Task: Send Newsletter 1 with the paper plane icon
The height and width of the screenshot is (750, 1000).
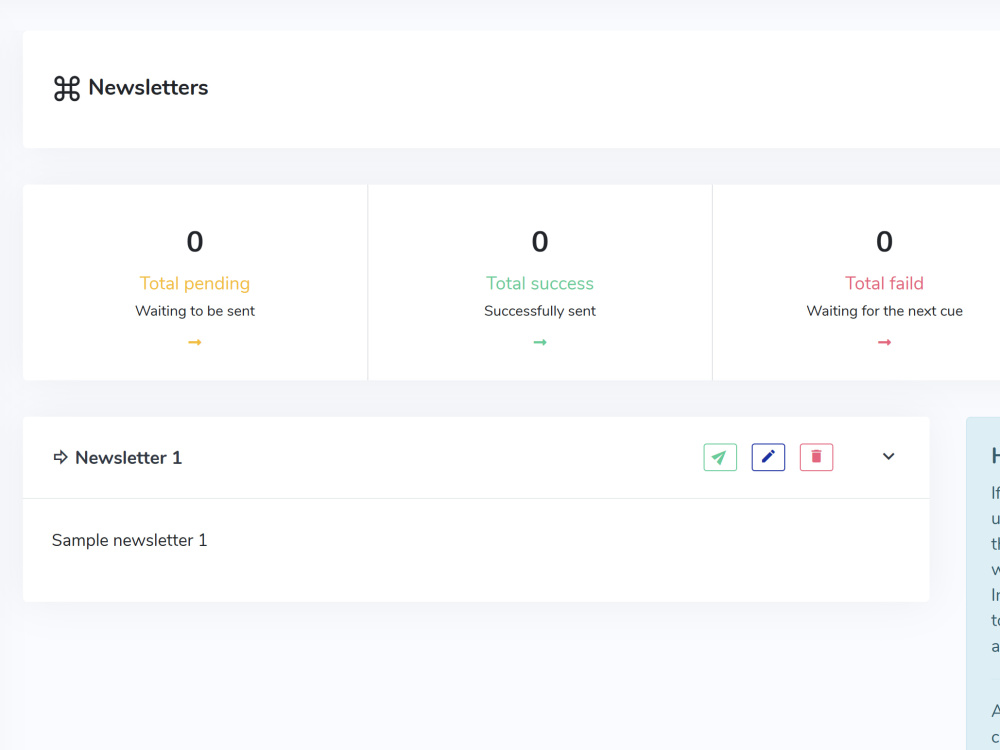Action: [x=720, y=457]
